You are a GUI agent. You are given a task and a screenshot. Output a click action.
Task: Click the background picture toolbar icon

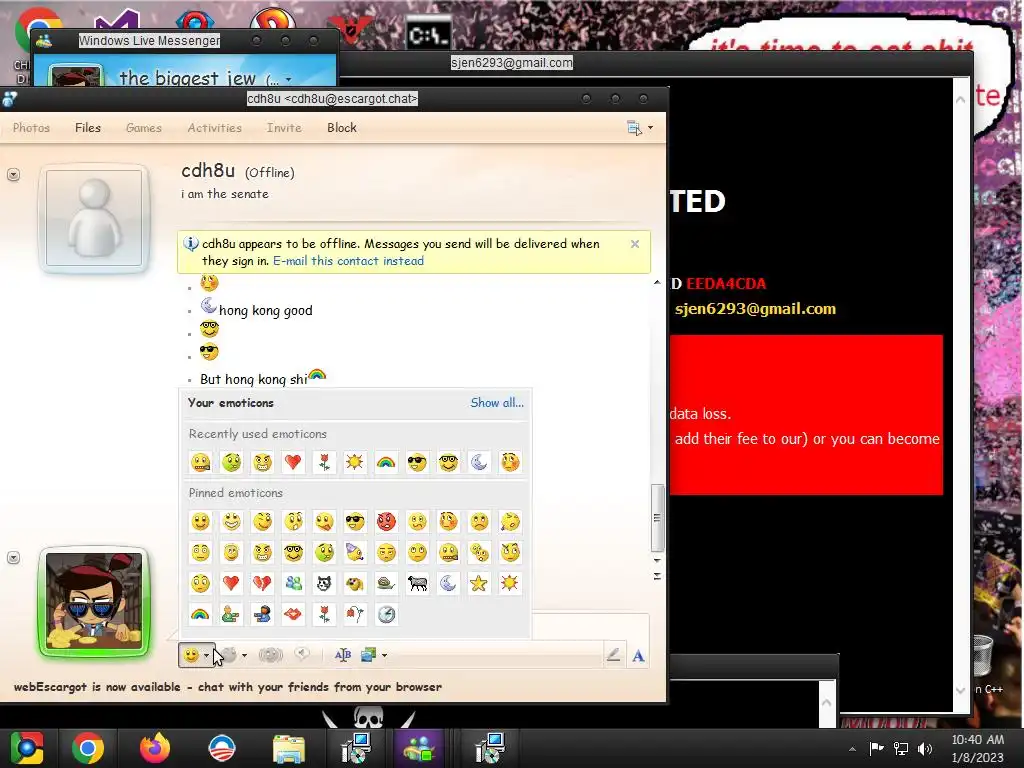coord(368,655)
